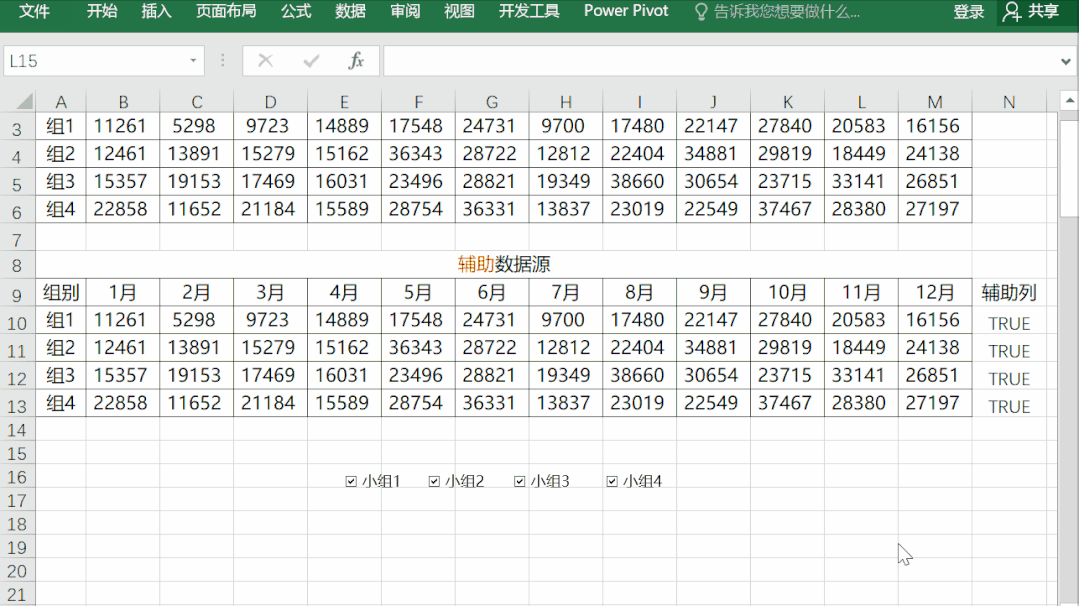The height and width of the screenshot is (606, 1079).
Task: Select cell 16156 in row 10
Action: [934, 320]
